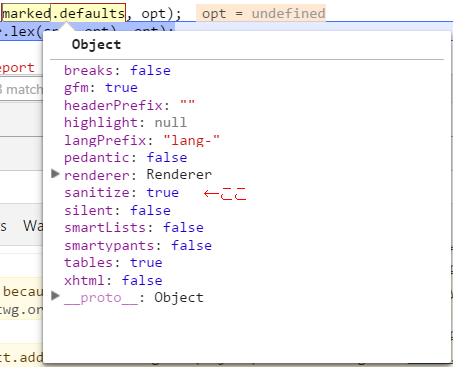
Task: Select the pedantic: false property
Action: 126,158
